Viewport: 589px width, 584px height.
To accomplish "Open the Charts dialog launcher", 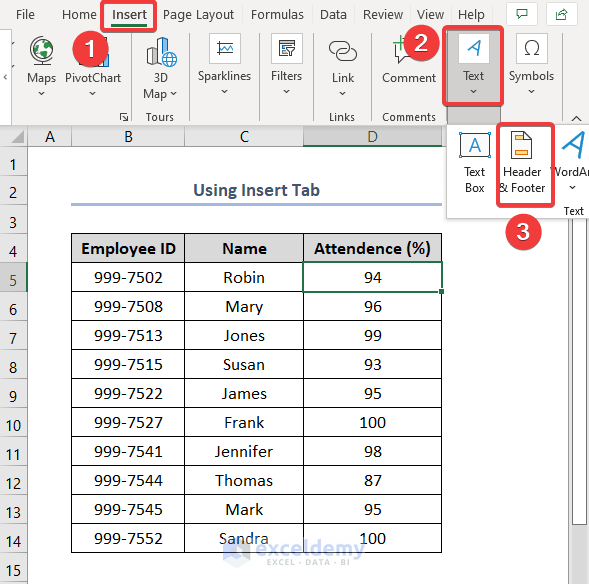I will click(124, 117).
